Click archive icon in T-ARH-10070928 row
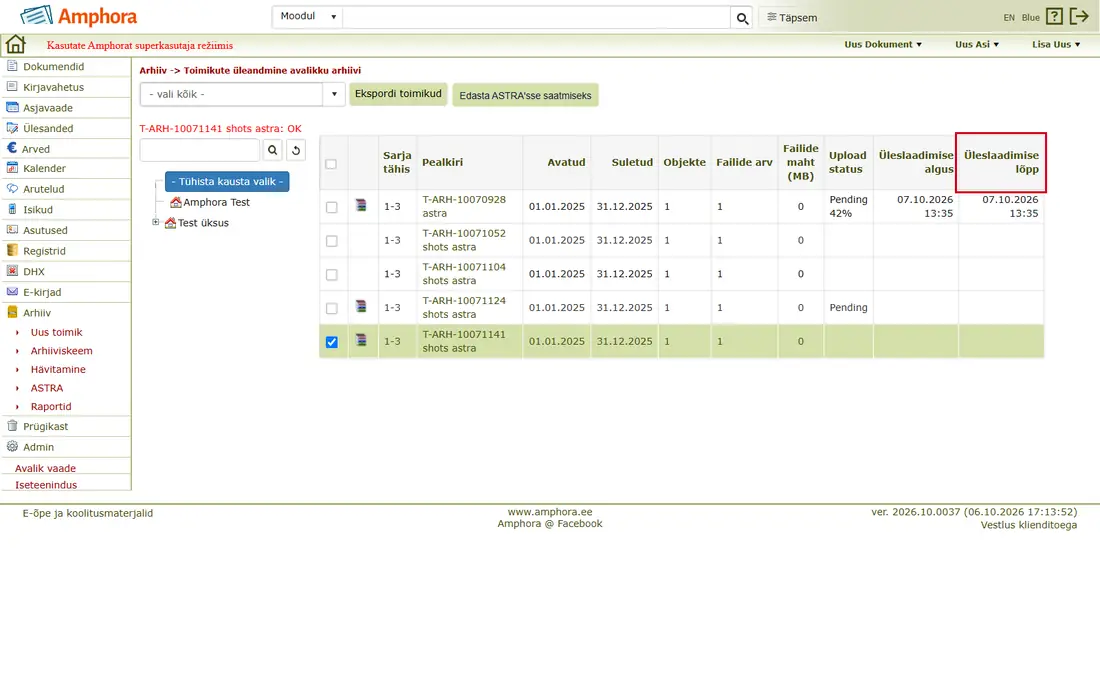 [x=361, y=205]
